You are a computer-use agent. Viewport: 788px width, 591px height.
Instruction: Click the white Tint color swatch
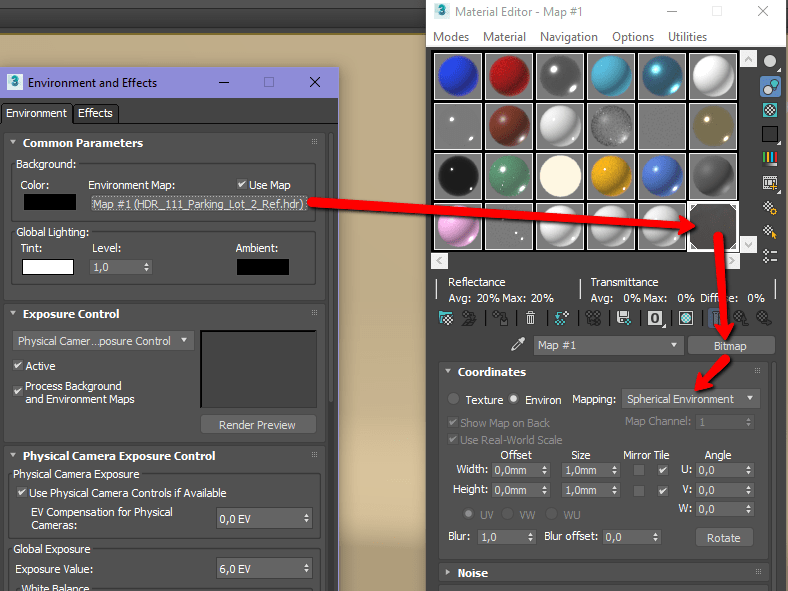click(x=48, y=267)
